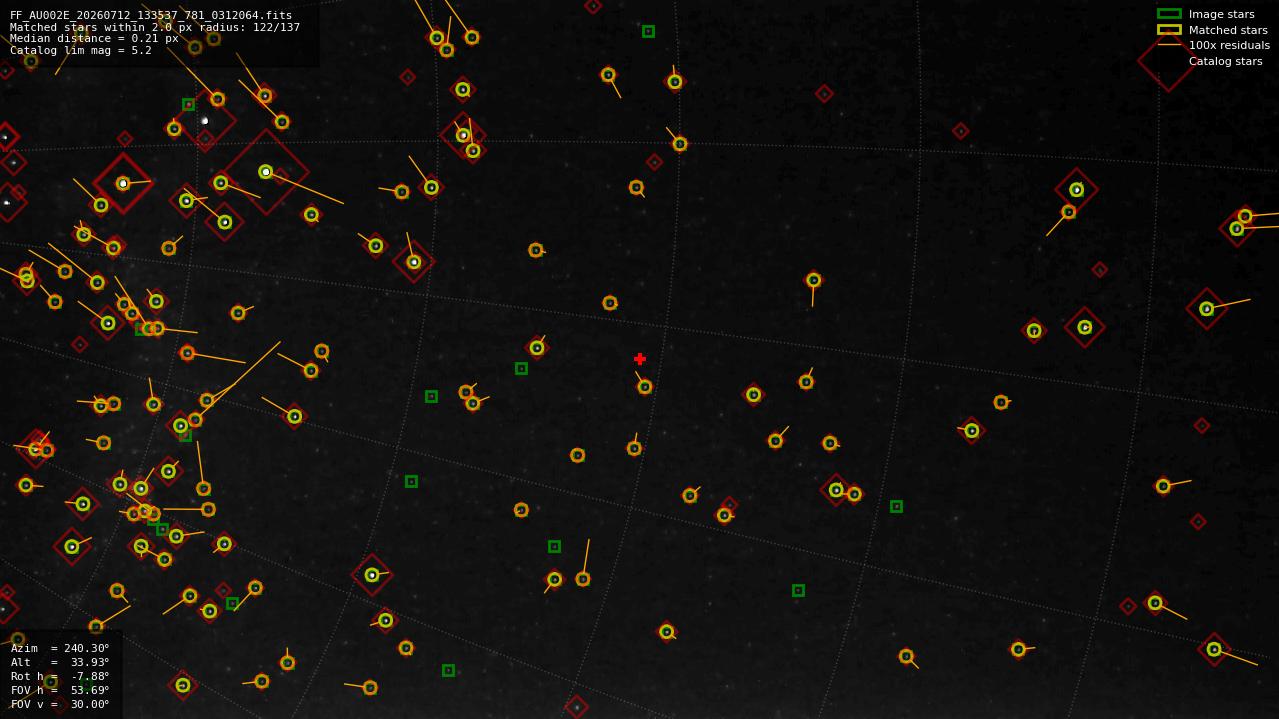Select the largest red catalog star diamond
Screen dimensions: 1279x719
265,171
